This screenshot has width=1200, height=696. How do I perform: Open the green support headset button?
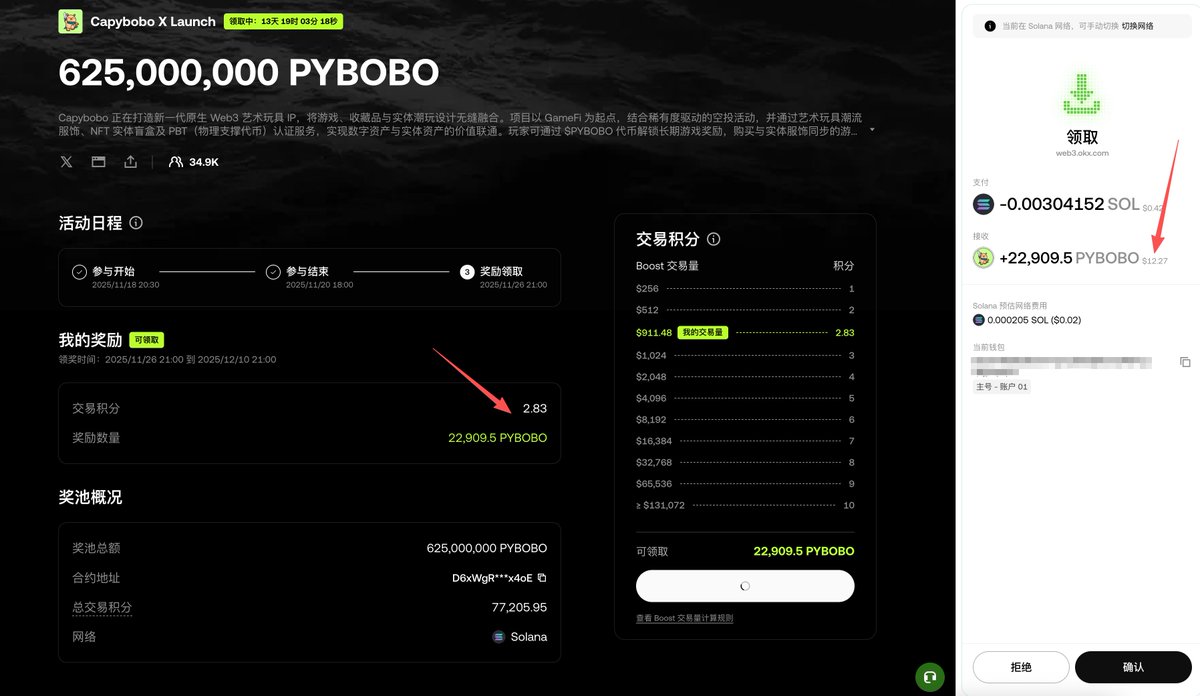tap(930, 677)
